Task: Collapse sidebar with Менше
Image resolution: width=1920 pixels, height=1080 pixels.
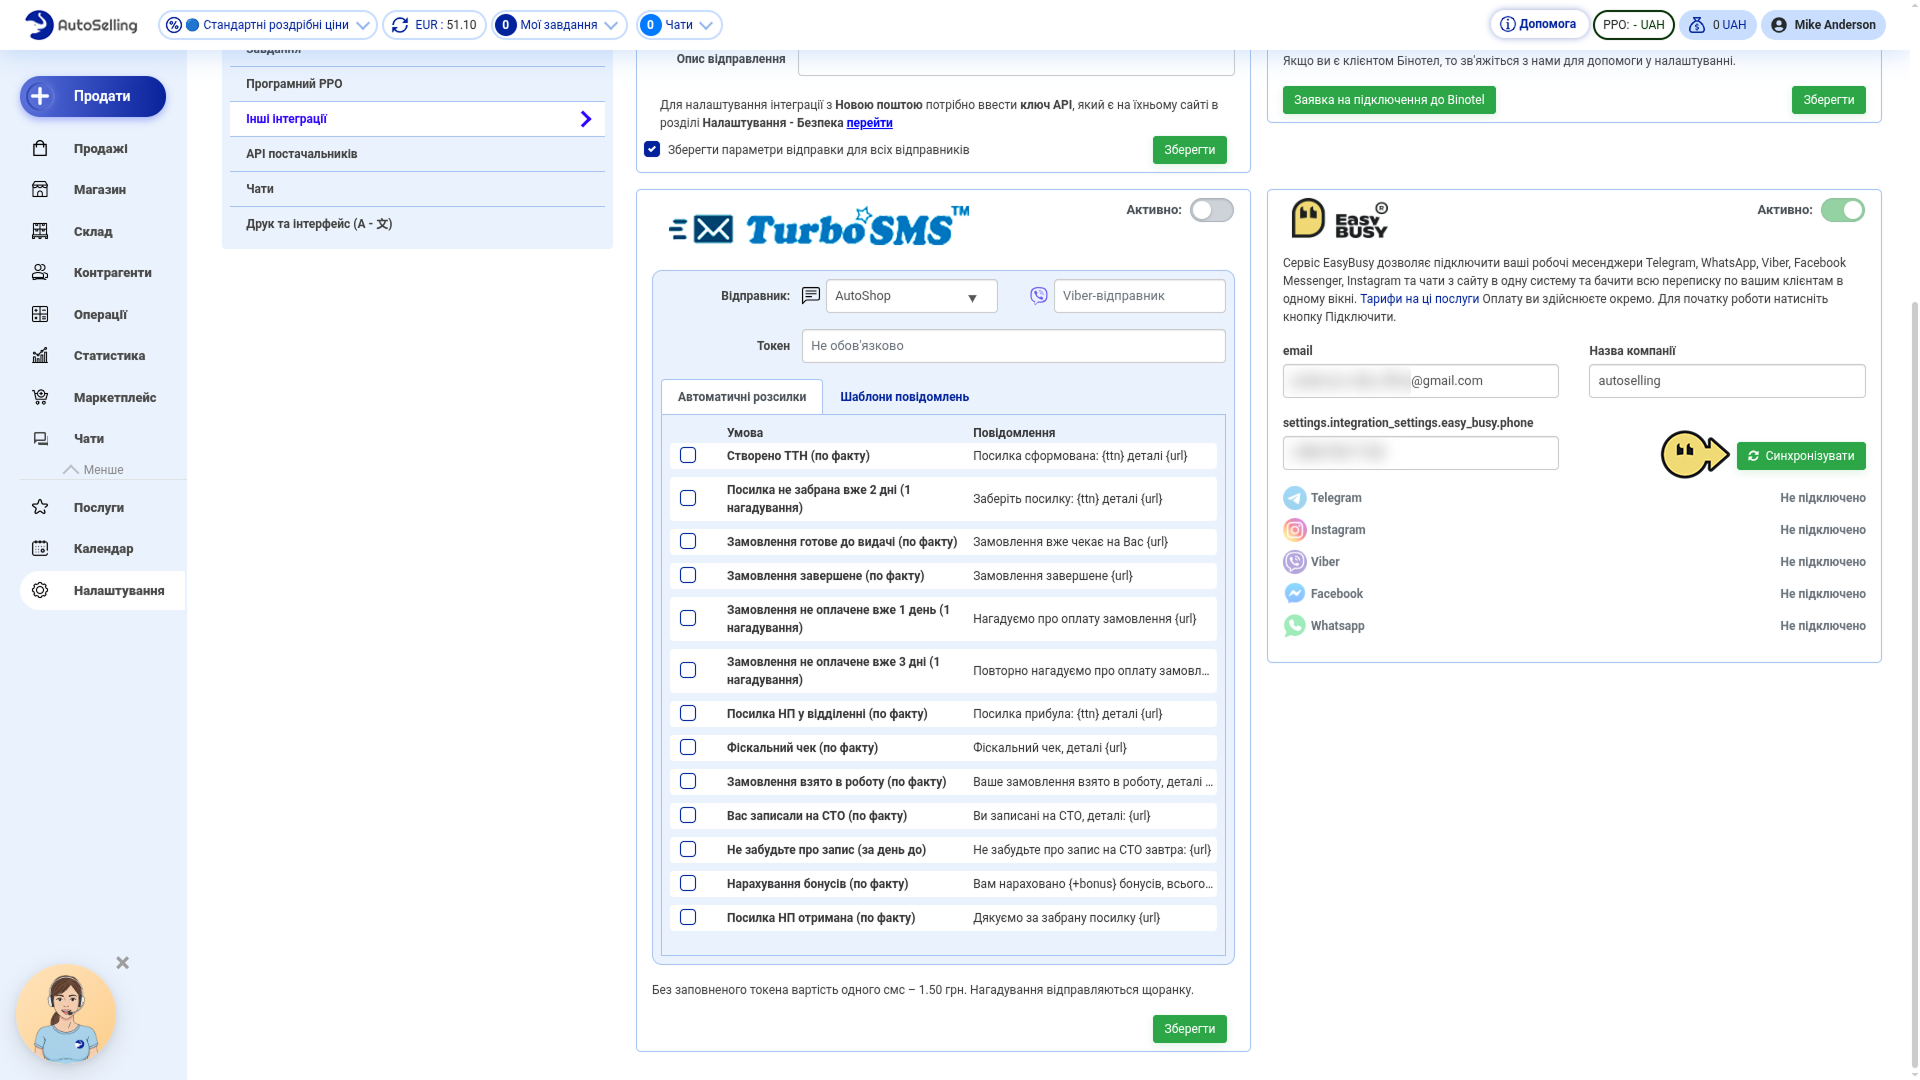Action: point(93,469)
